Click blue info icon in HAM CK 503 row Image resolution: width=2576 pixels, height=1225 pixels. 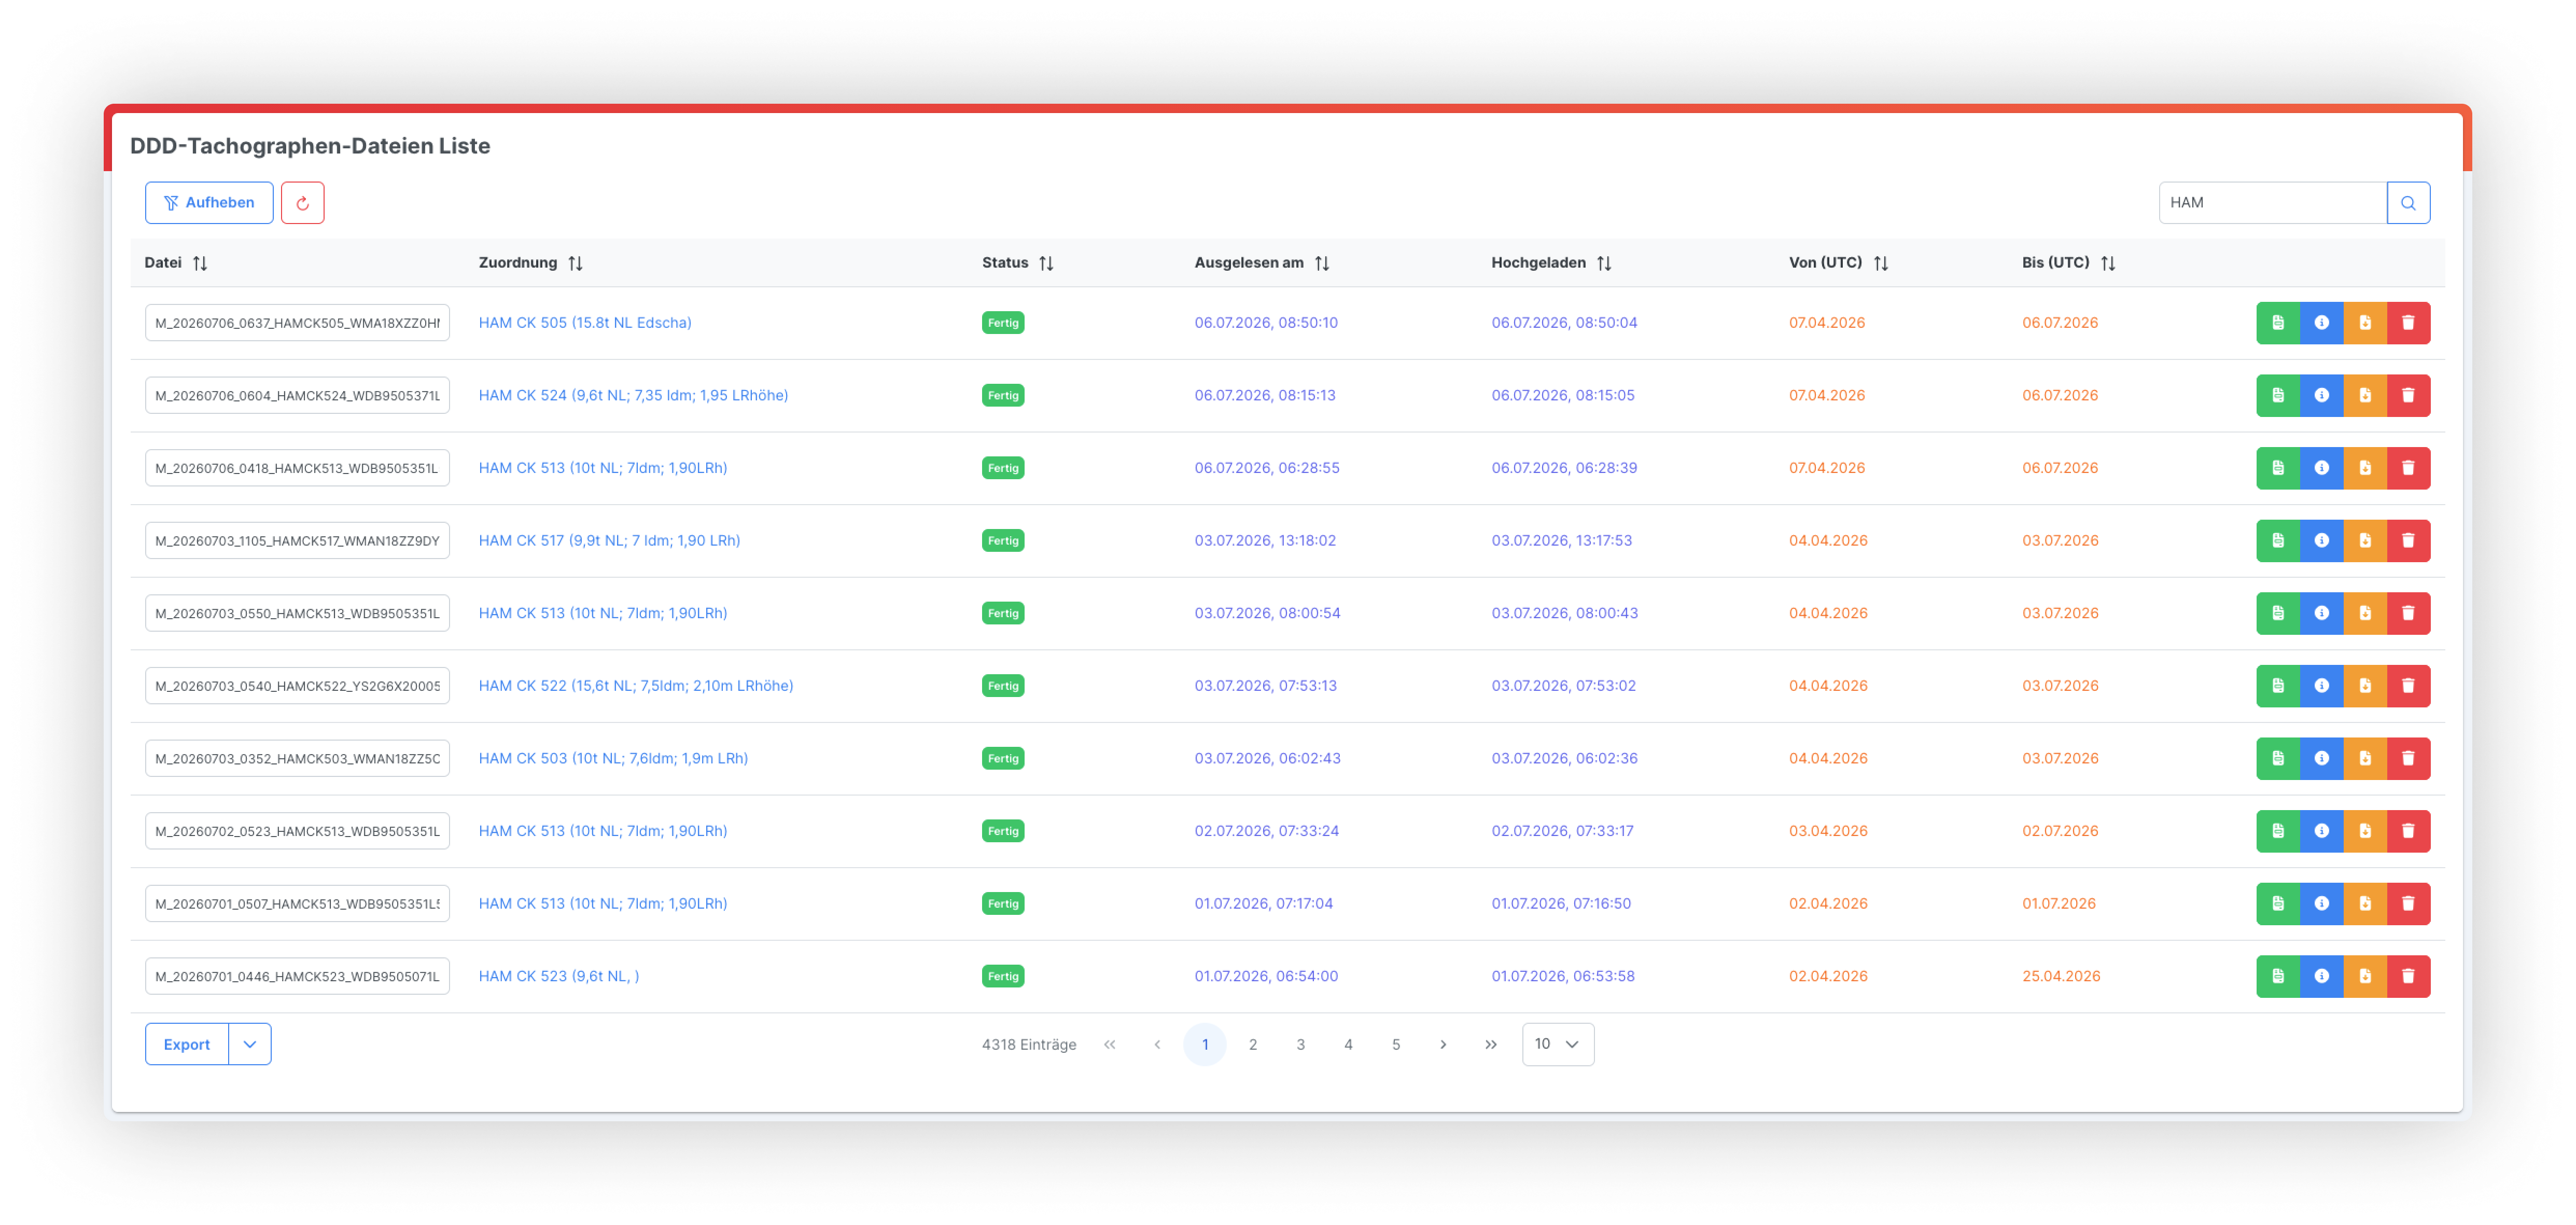(2321, 759)
